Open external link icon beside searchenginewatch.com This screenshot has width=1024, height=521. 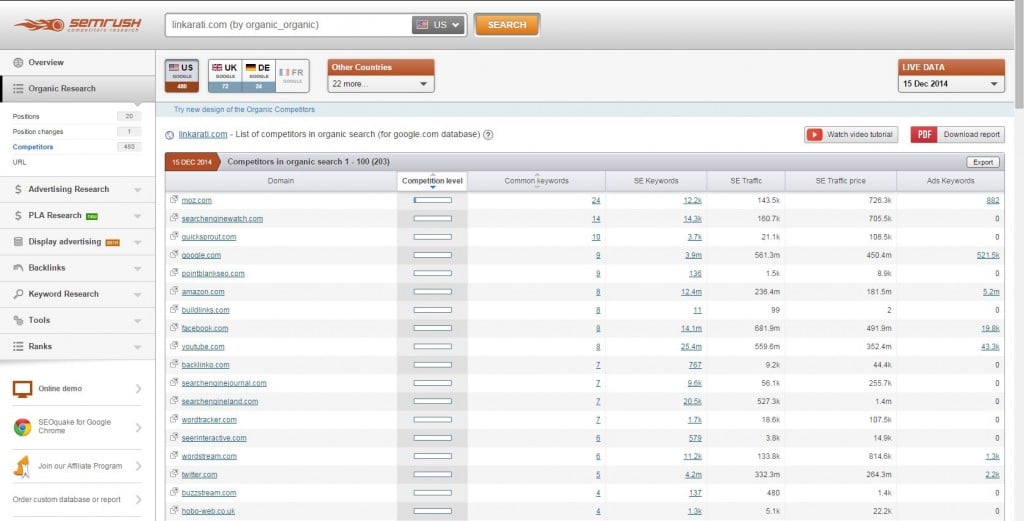(x=174, y=217)
